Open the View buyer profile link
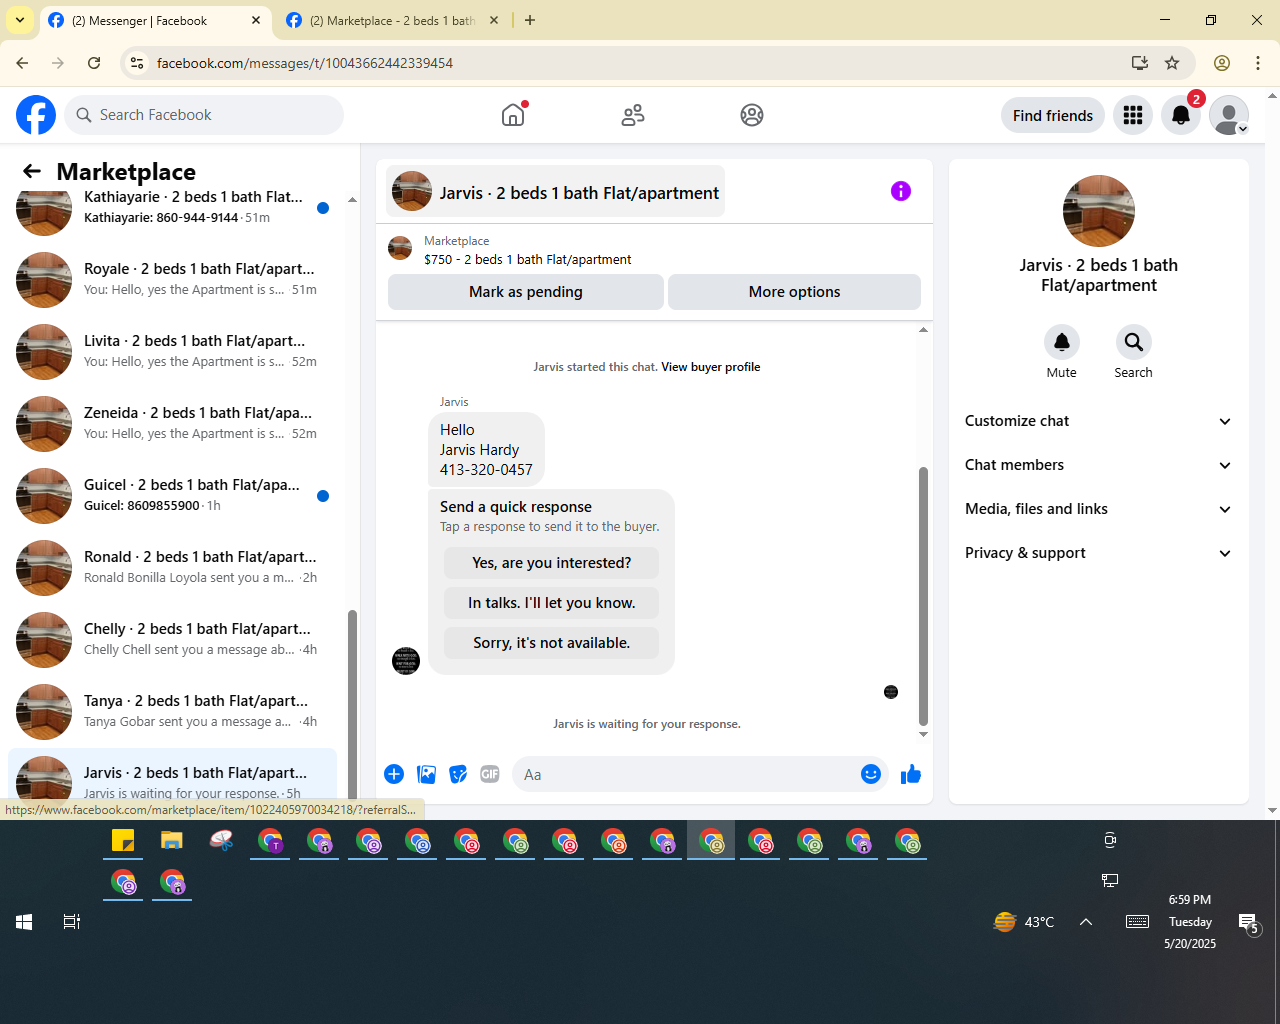Viewport: 1280px width, 1024px height. point(710,367)
